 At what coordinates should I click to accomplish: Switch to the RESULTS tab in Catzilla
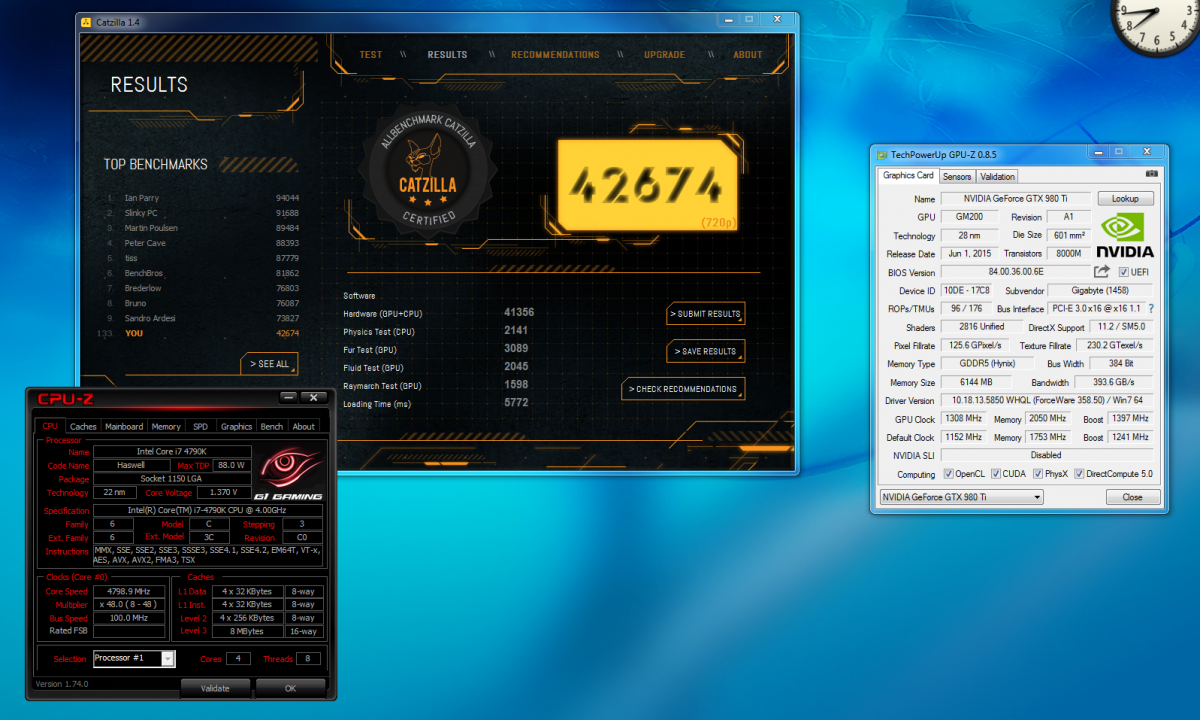coord(447,55)
